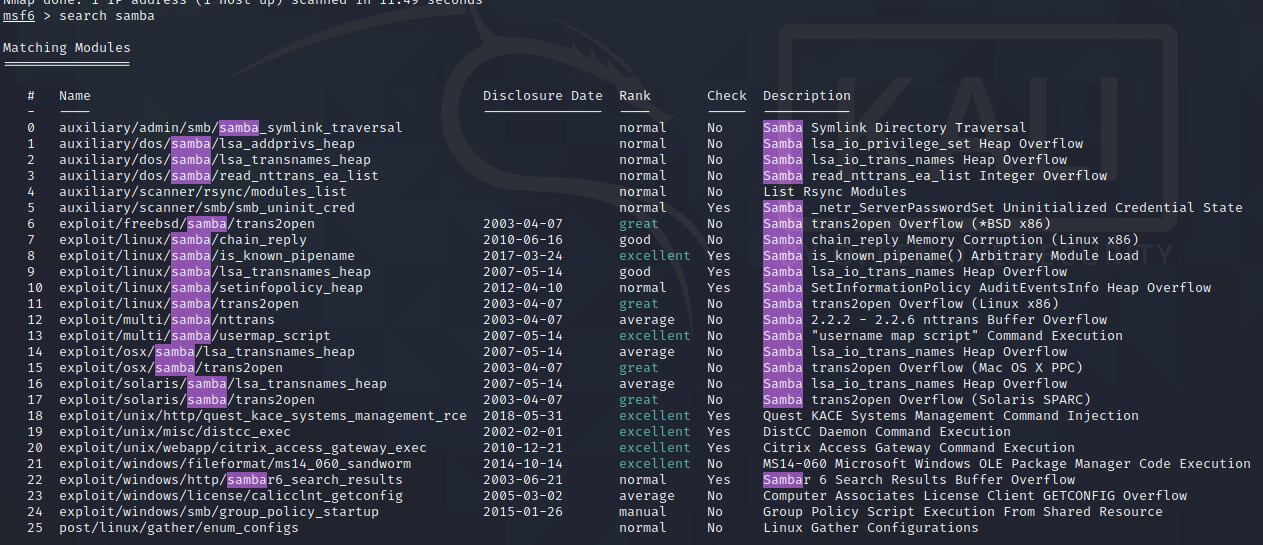Click the Disclosure Date column header
Screen dimensions: 1263x545
click(x=543, y=96)
